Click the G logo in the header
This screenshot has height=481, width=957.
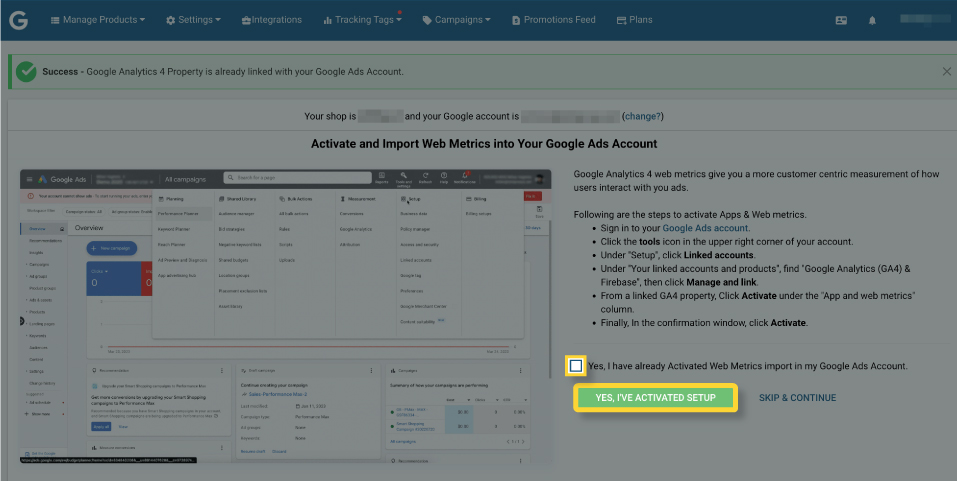click(x=18, y=20)
